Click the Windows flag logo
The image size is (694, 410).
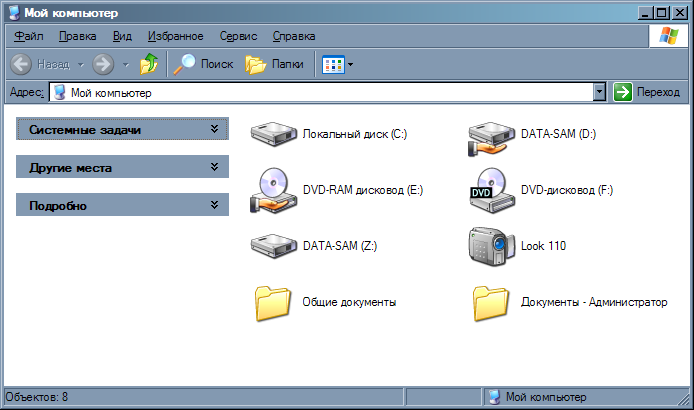[669, 36]
